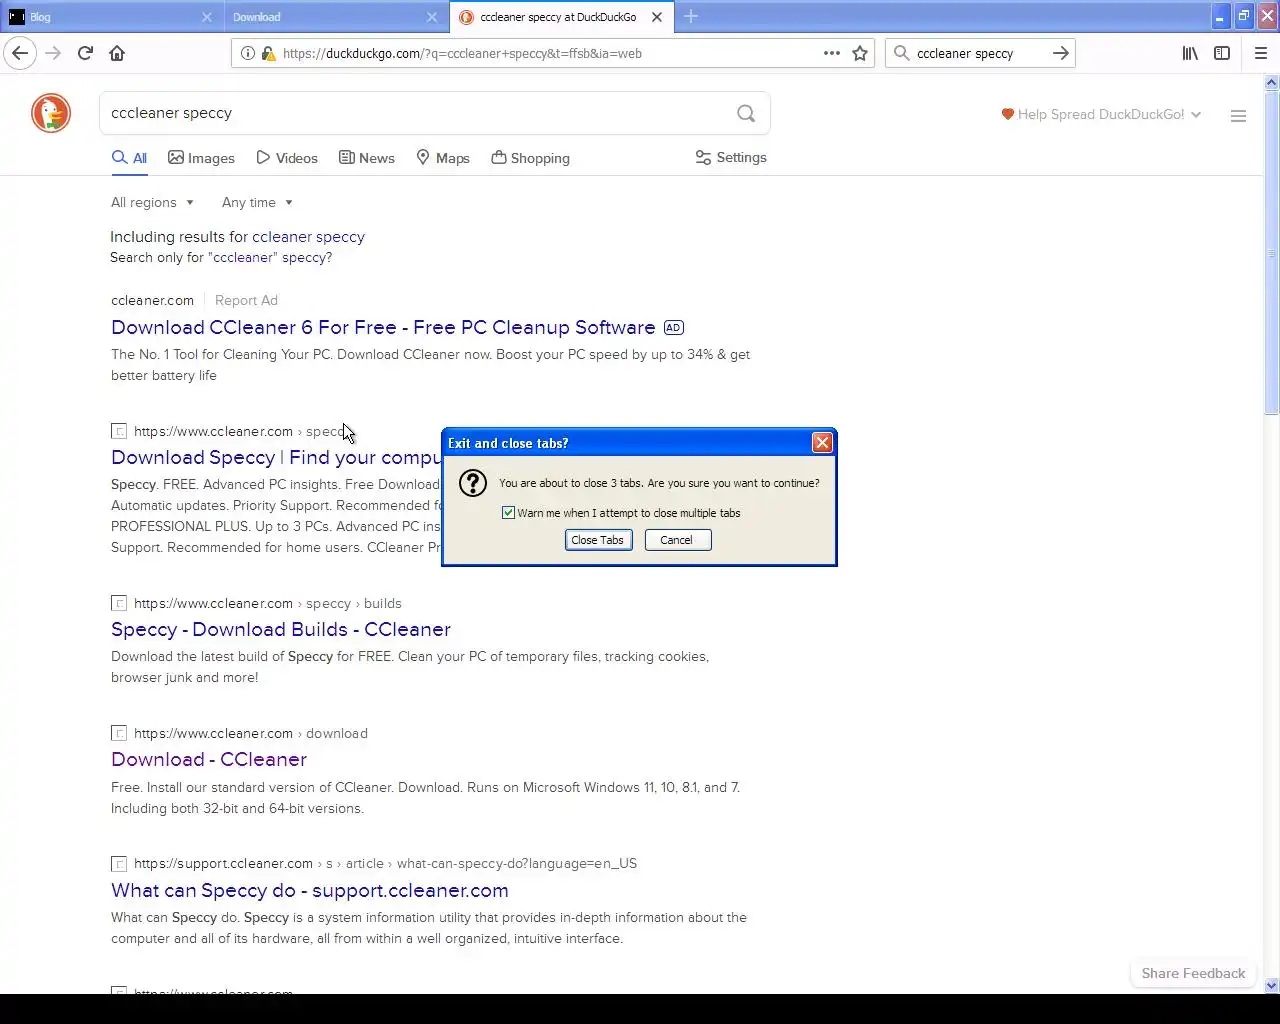
Task: Bookmark this page with the star
Action: click(x=860, y=53)
